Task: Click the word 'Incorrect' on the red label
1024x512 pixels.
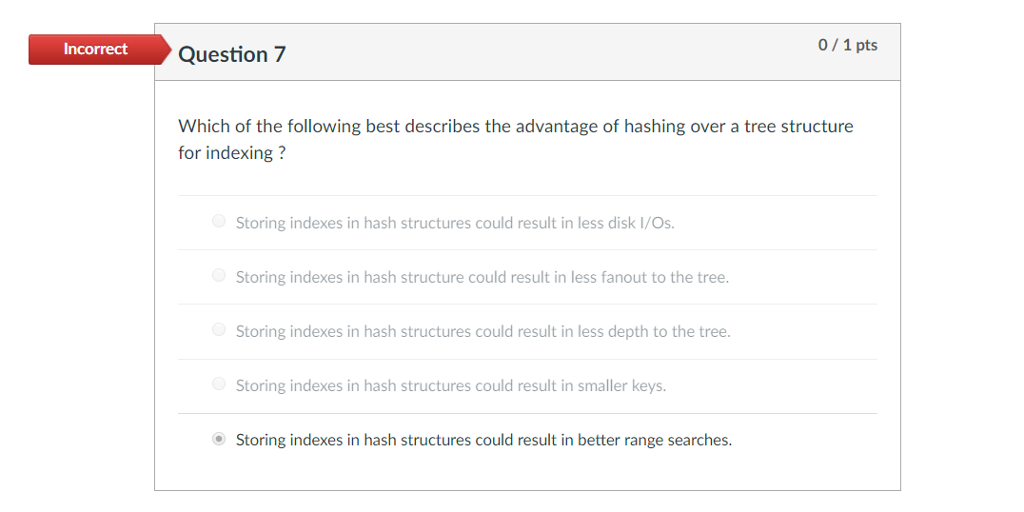Action: [x=95, y=49]
